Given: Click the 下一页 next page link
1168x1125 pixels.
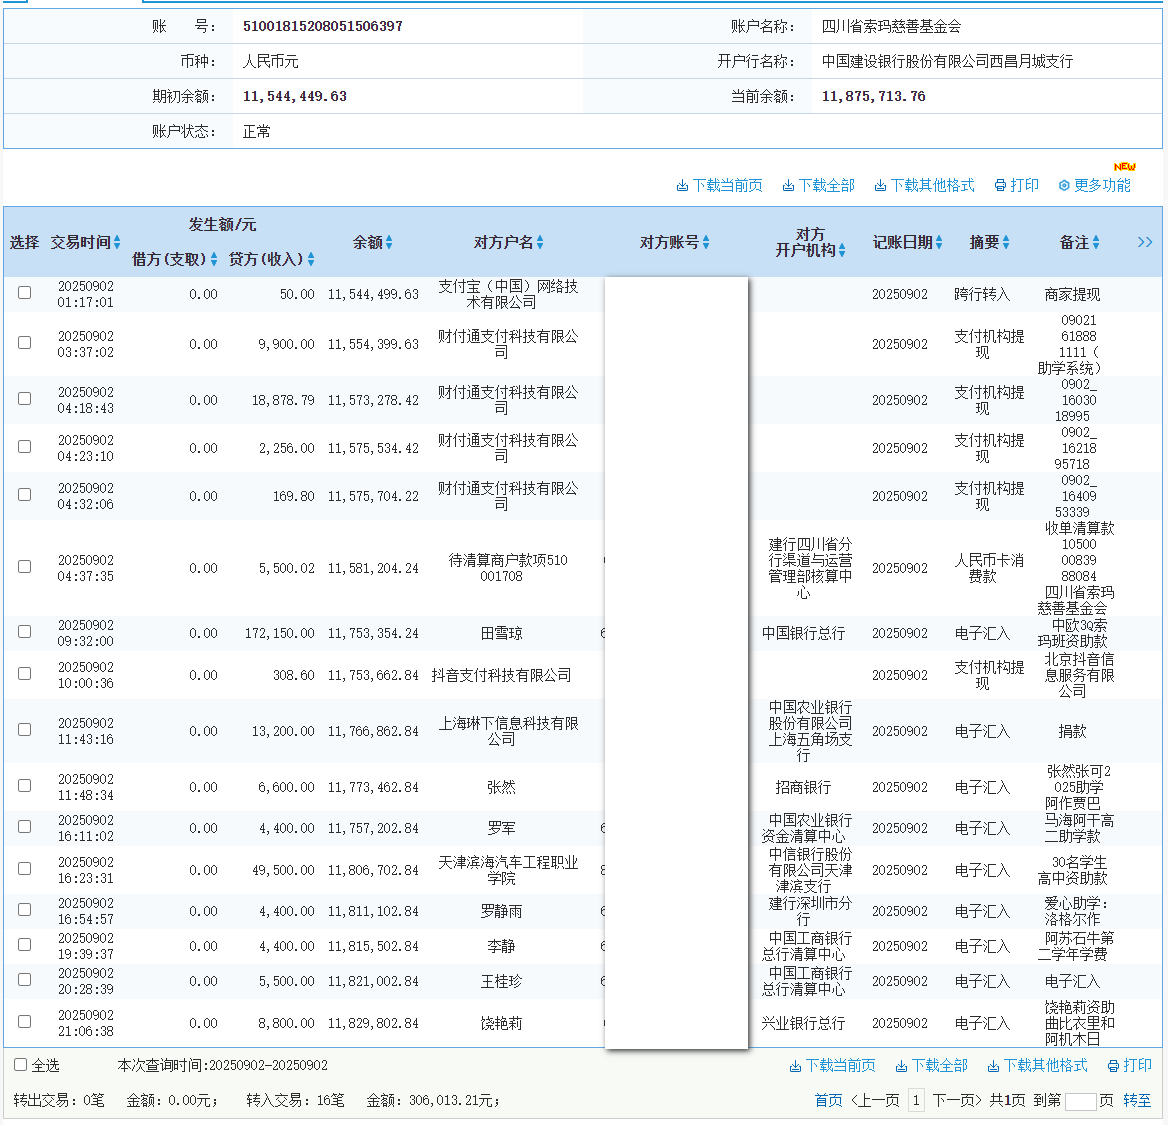Looking at the screenshot, I should (957, 1100).
